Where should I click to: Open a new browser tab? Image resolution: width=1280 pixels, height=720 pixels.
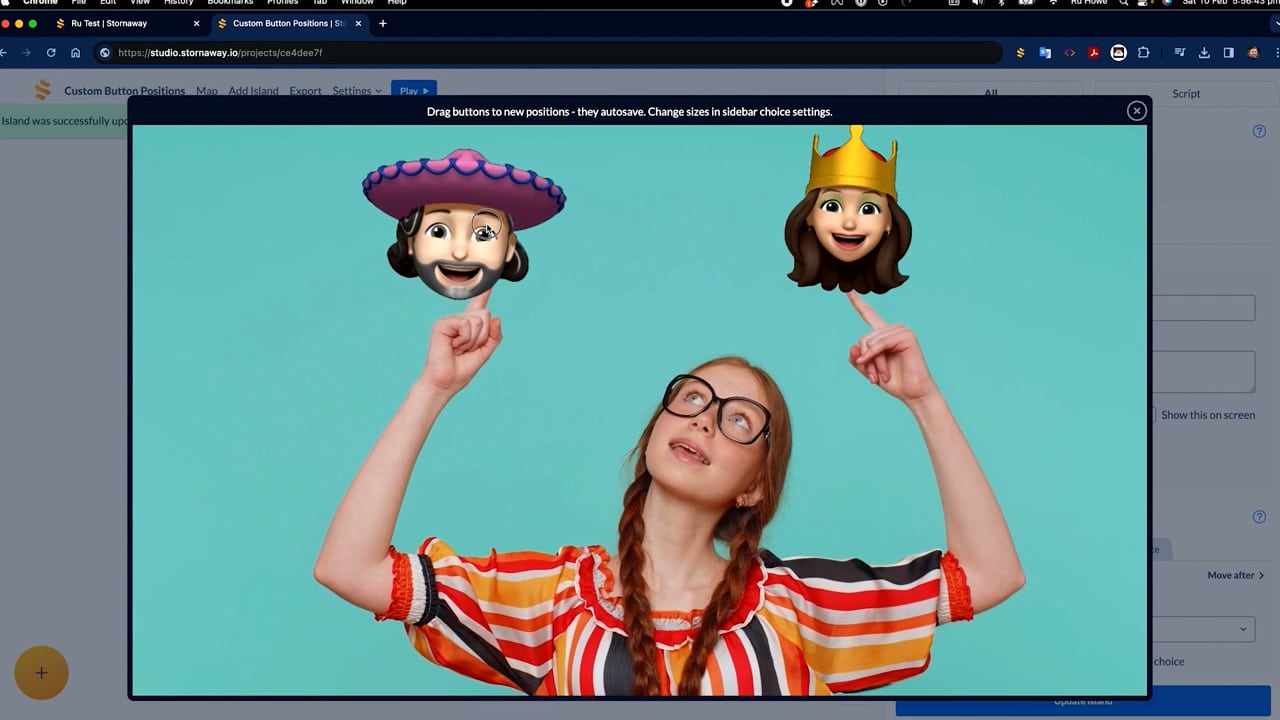[382, 23]
